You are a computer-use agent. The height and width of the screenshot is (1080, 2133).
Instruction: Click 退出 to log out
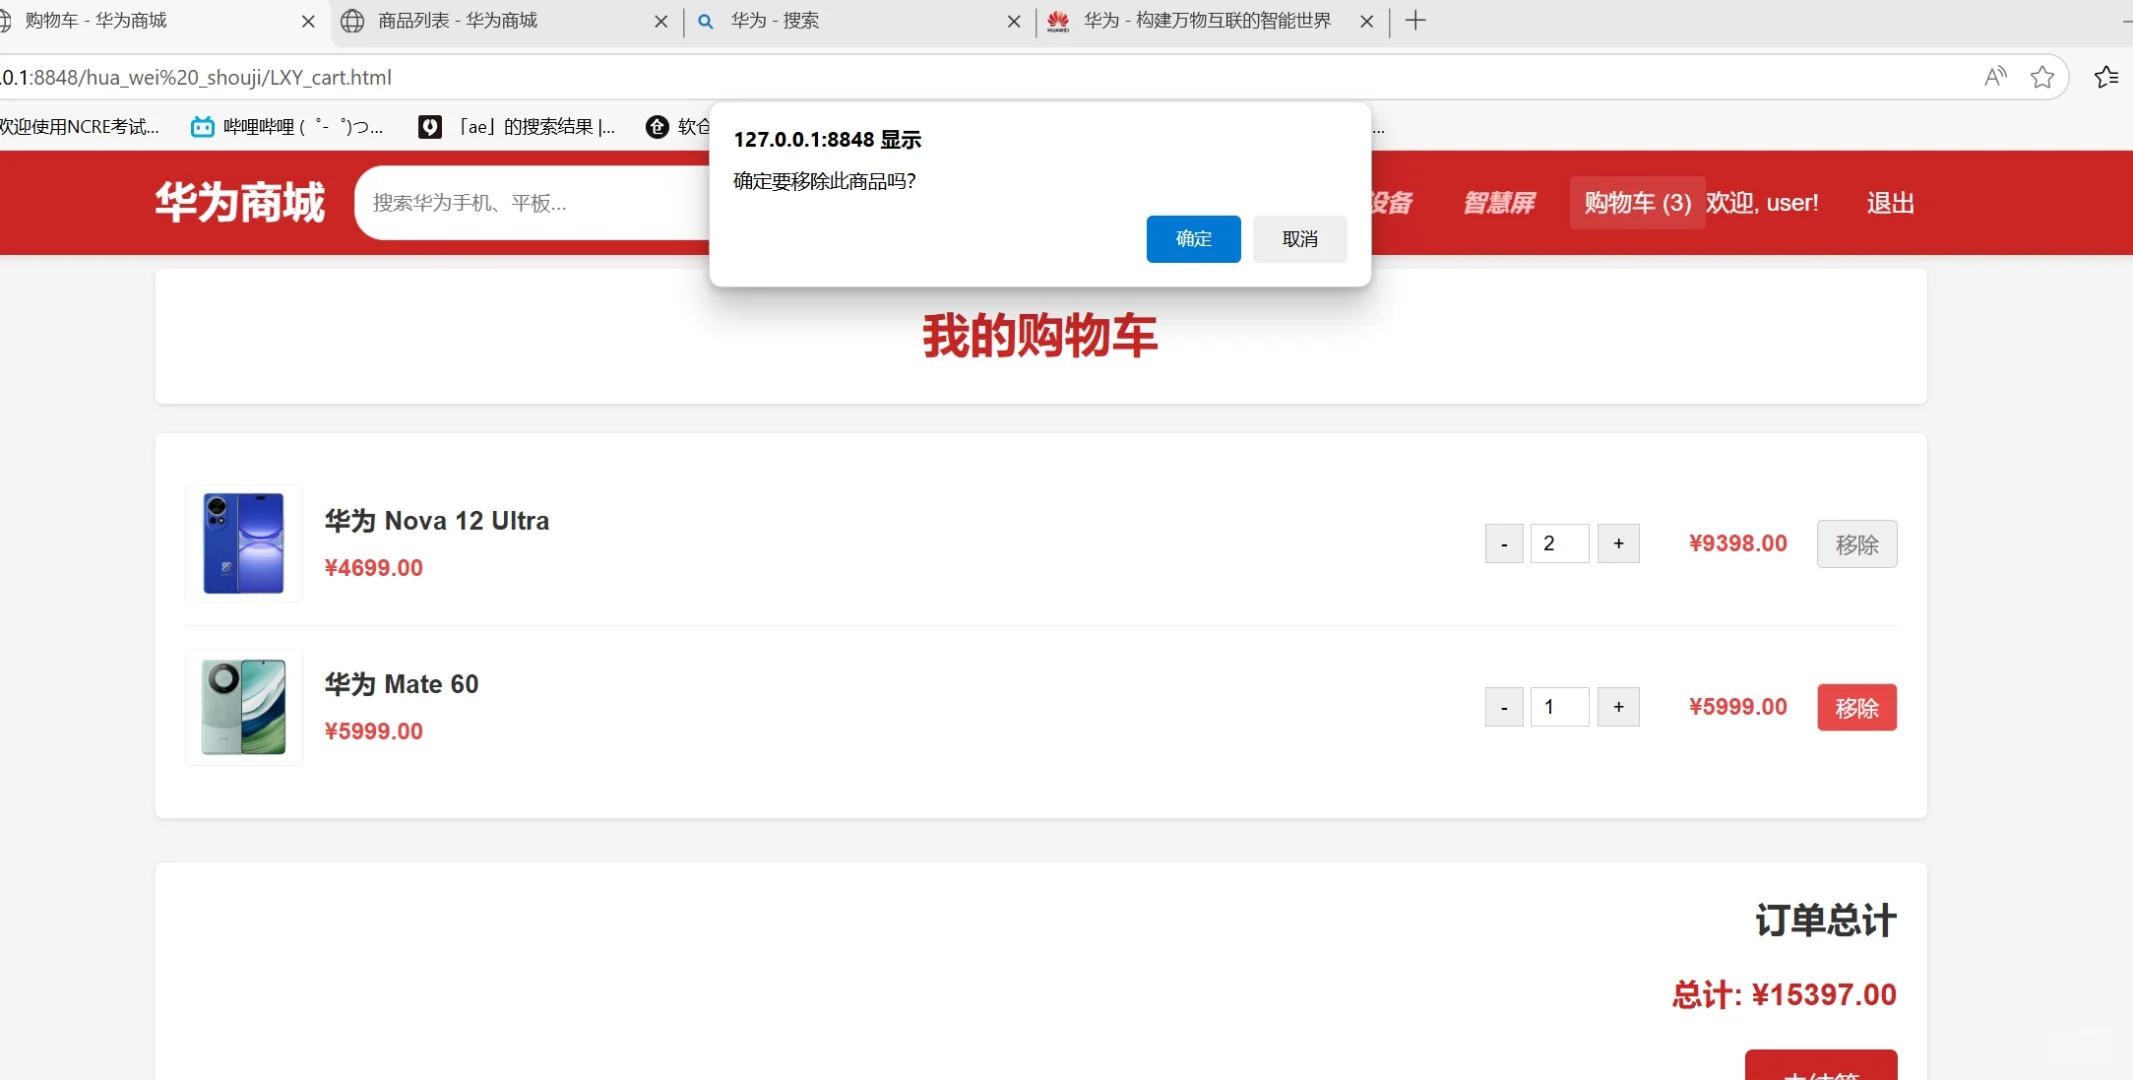coord(1888,202)
